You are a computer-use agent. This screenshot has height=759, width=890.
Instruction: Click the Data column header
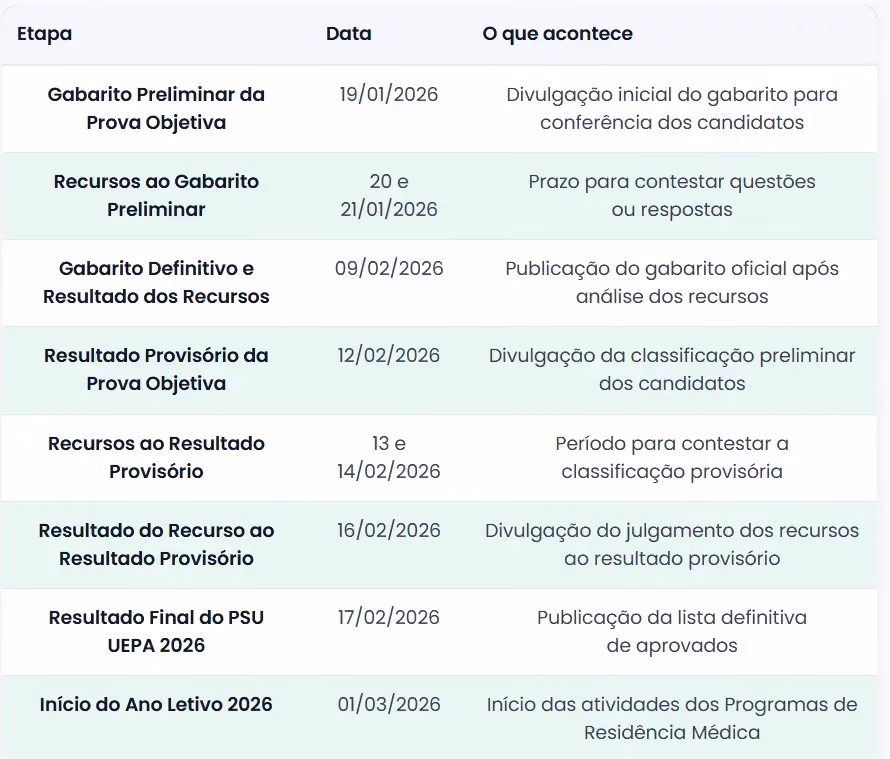(x=349, y=33)
